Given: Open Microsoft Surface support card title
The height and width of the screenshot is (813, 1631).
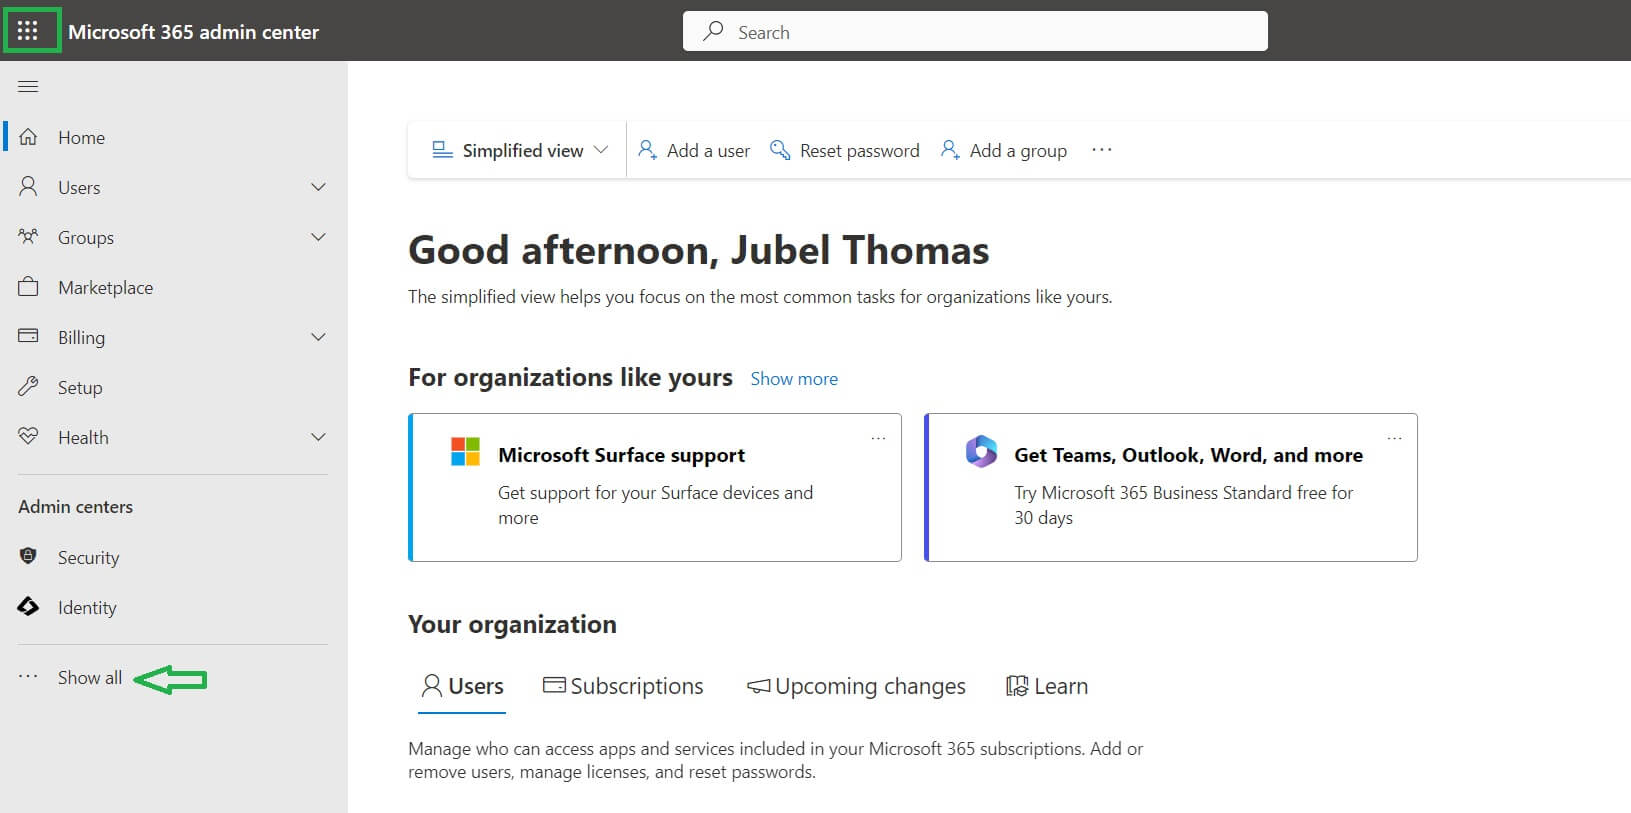Looking at the screenshot, I should tap(621, 455).
